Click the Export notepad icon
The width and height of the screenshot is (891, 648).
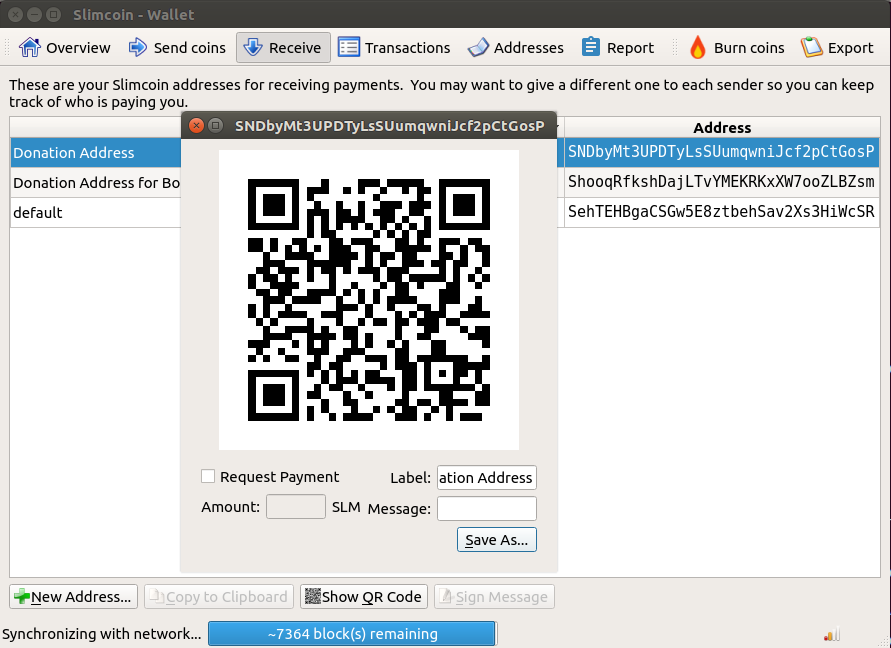(x=811, y=47)
